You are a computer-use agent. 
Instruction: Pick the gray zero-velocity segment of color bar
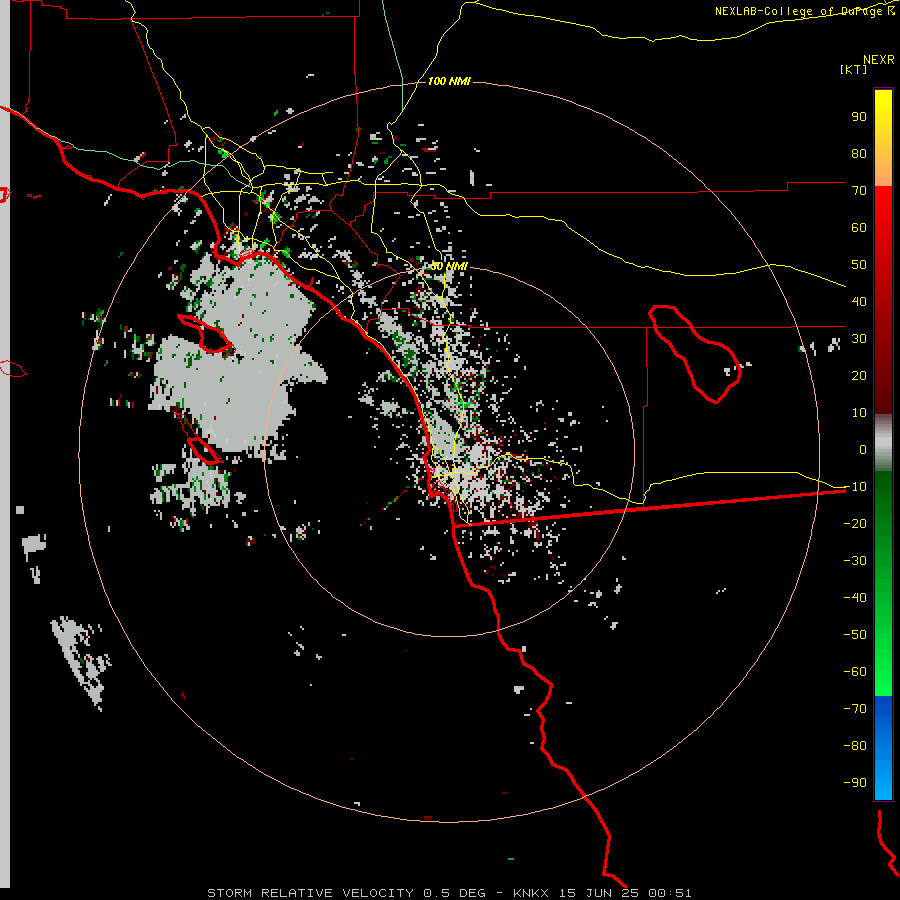pyautogui.click(x=883, y=443)
